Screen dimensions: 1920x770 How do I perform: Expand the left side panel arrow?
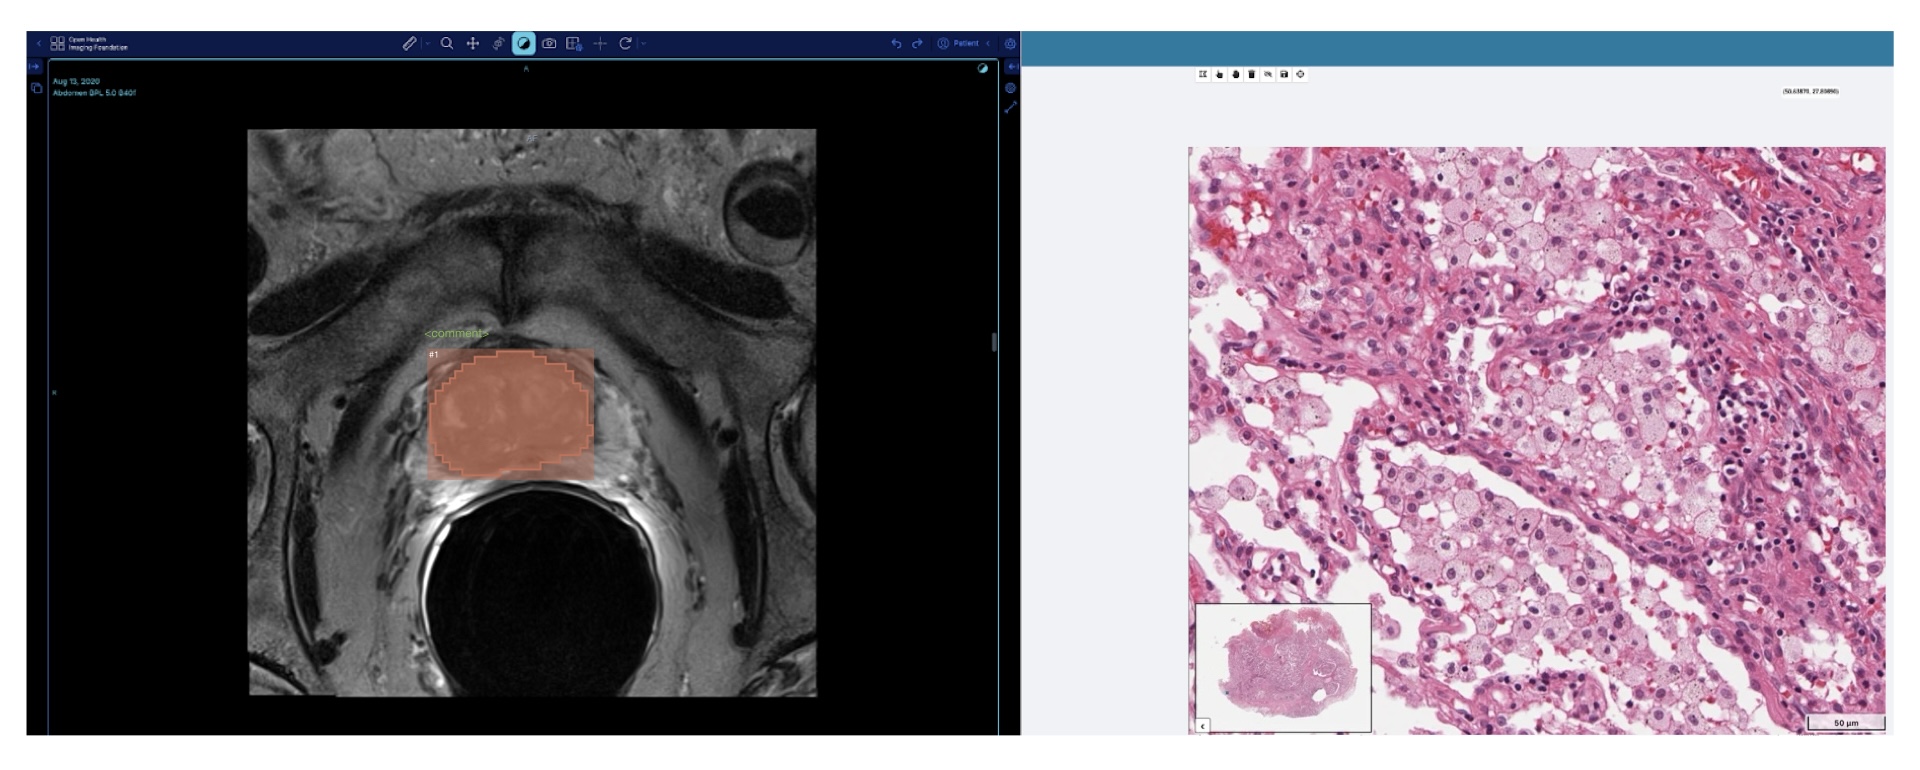34,67
